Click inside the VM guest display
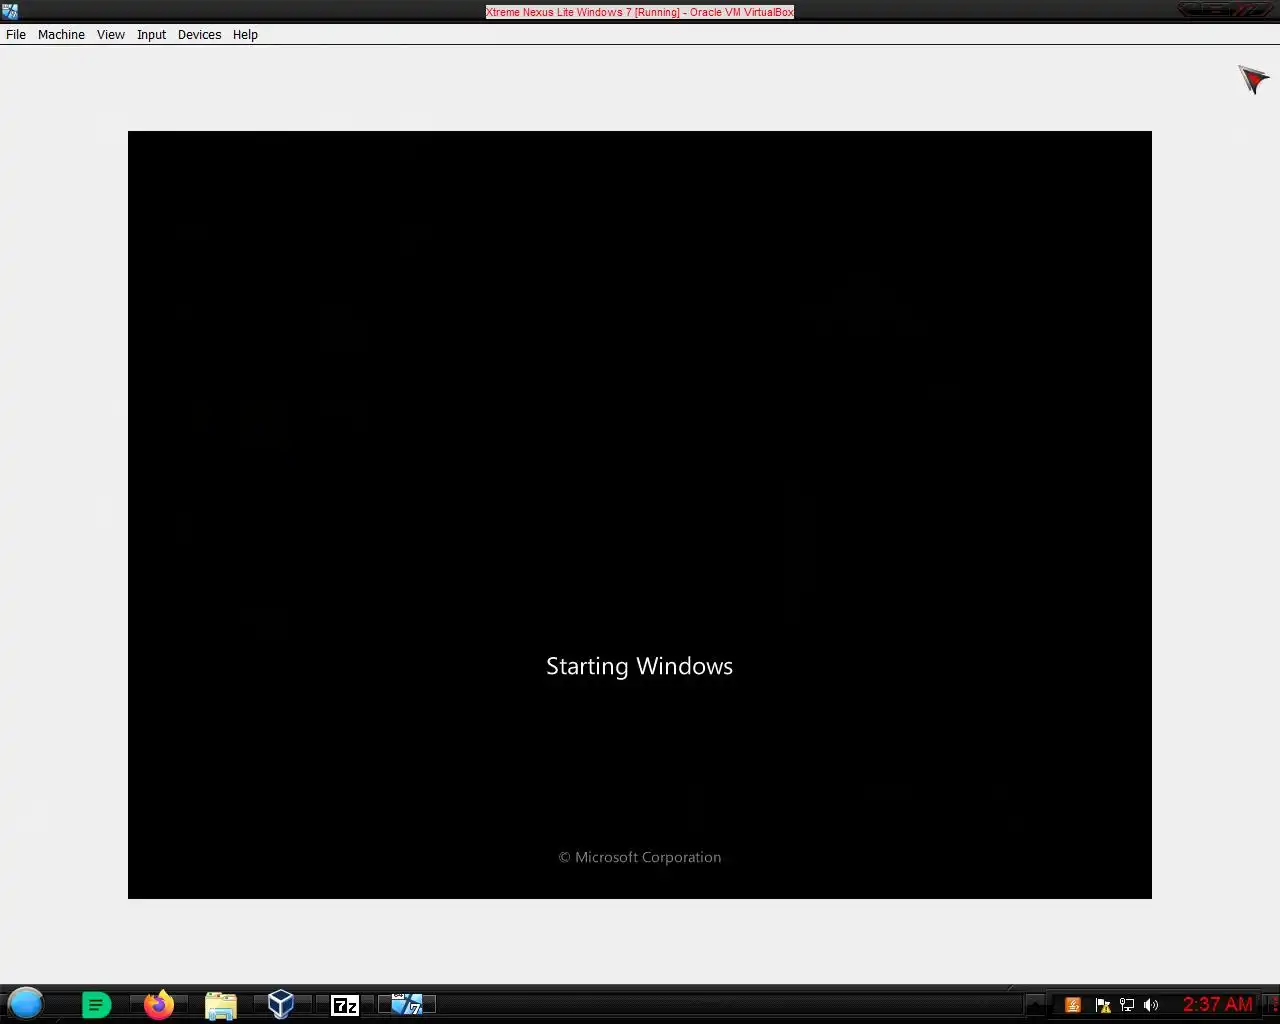This screenshot has height=1024, width=1280. [640, 515]
